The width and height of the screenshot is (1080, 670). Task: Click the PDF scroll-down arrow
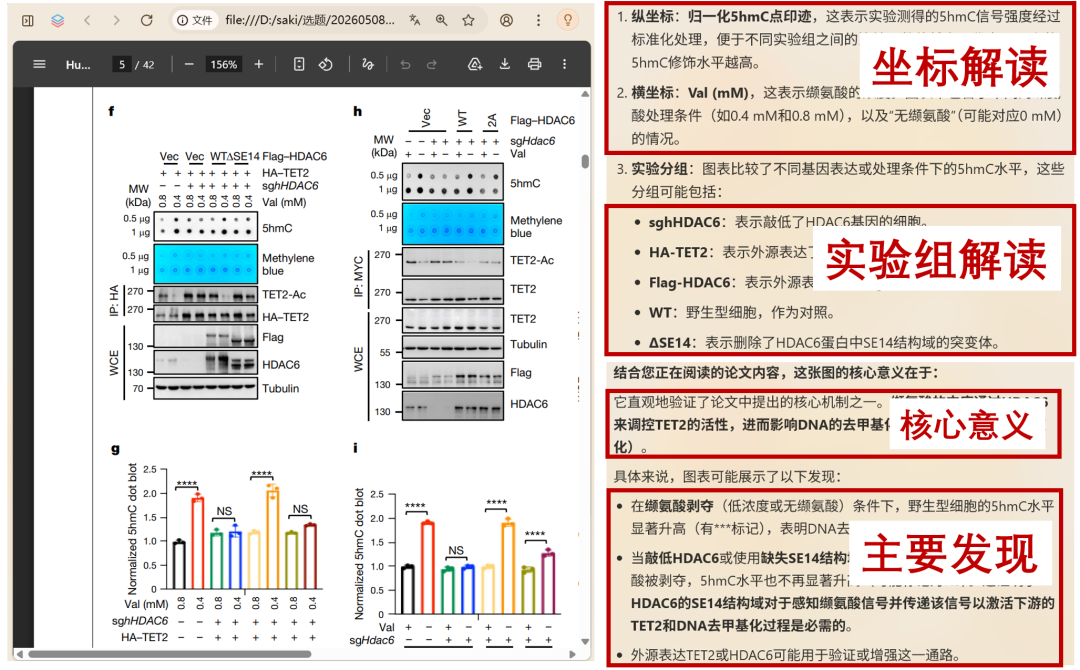click(585, 641)
